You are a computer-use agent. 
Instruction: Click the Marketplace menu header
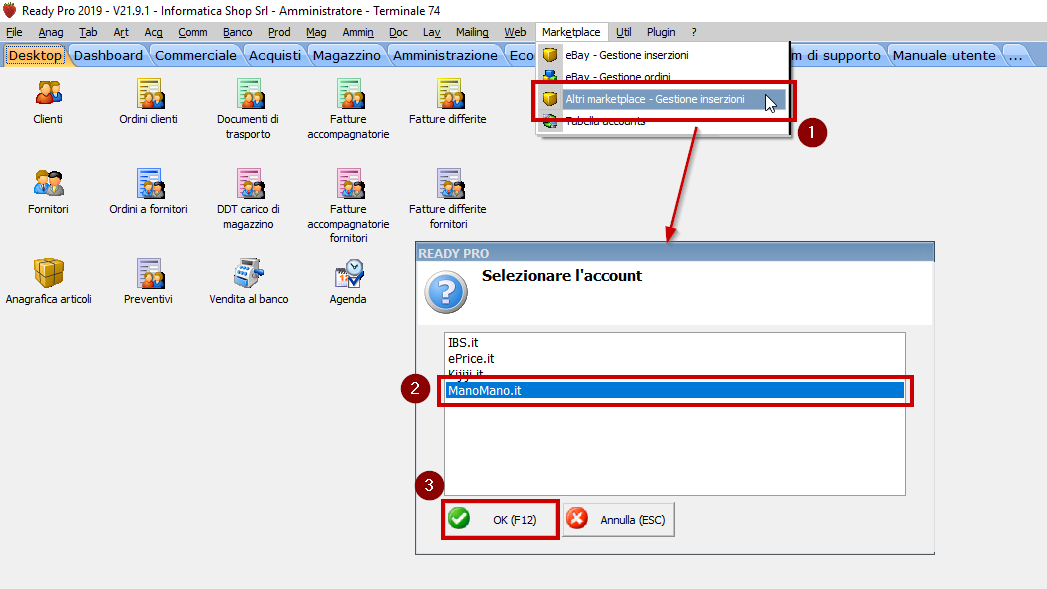571,32
